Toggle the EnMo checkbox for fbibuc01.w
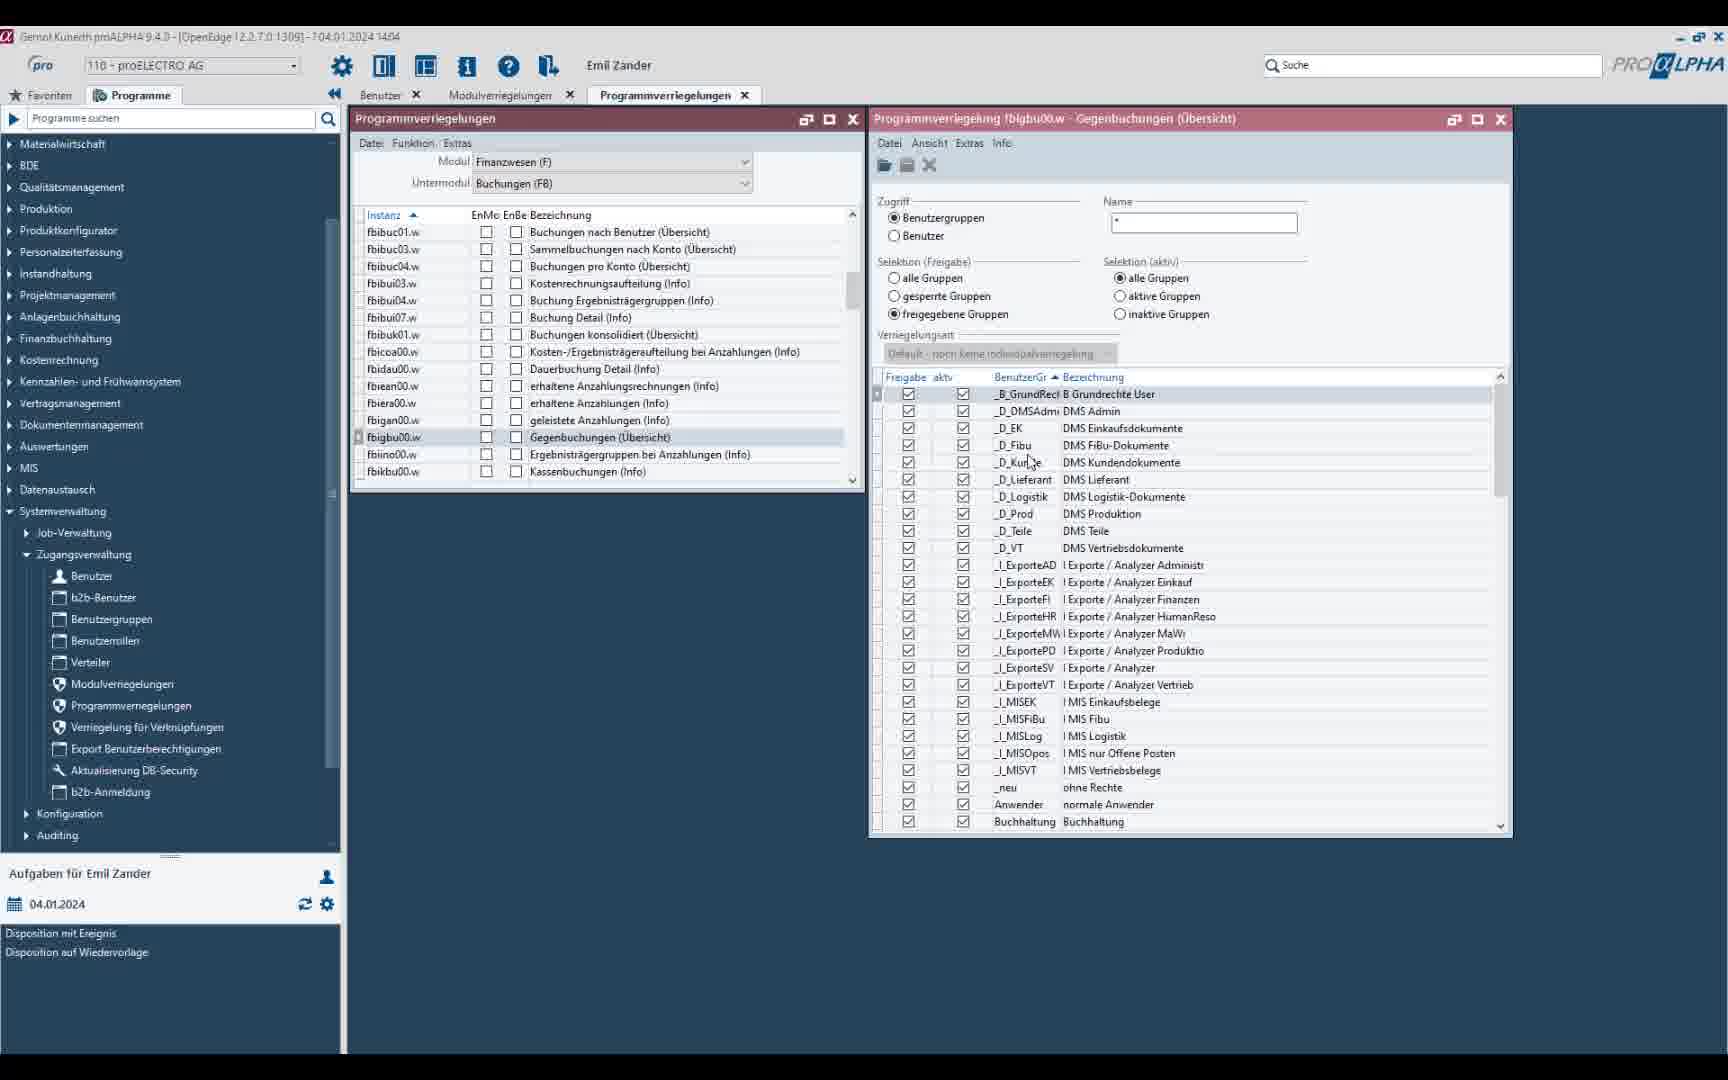The height and width of the screenshot is (1080, 1728). (486, 232)
